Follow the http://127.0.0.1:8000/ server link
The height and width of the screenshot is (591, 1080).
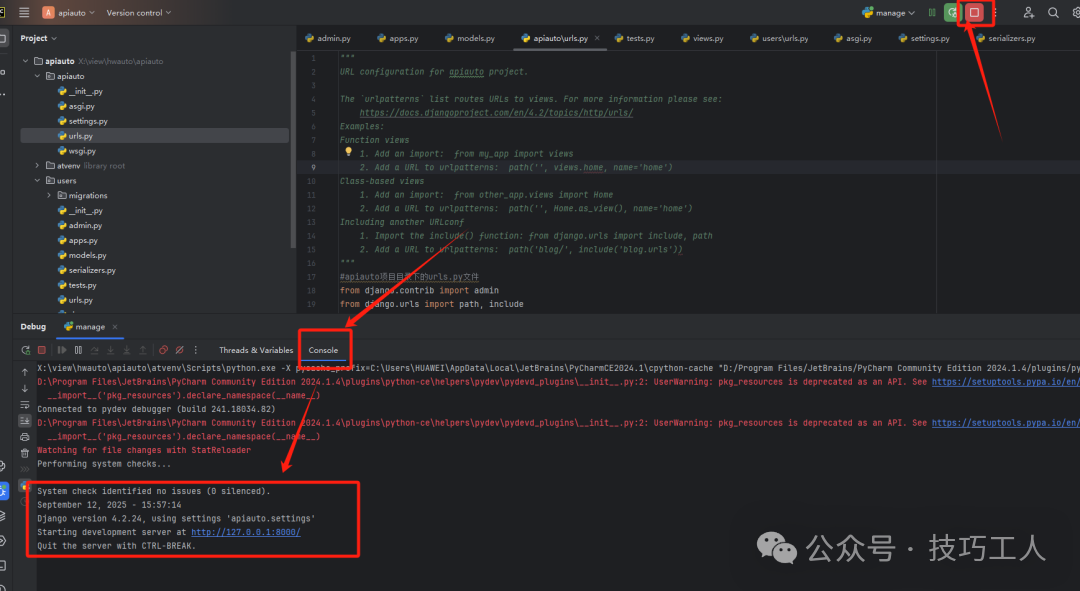point(245,531)
